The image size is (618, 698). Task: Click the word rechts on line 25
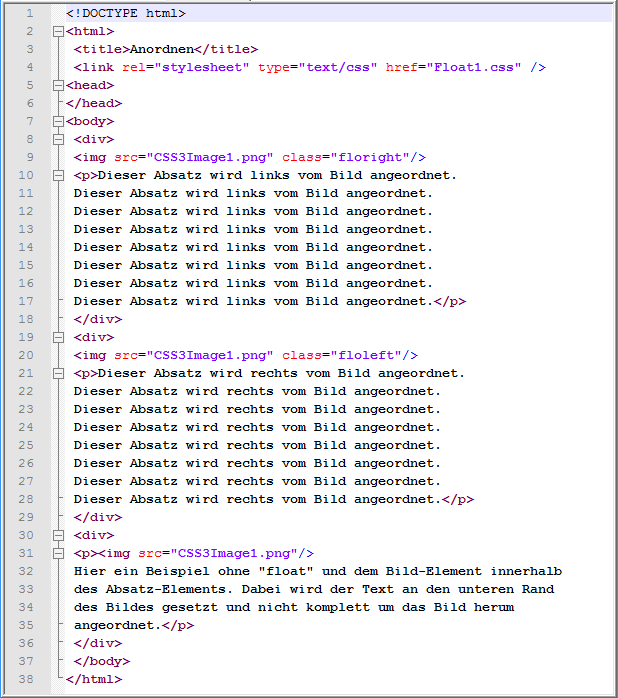[250, 445]
